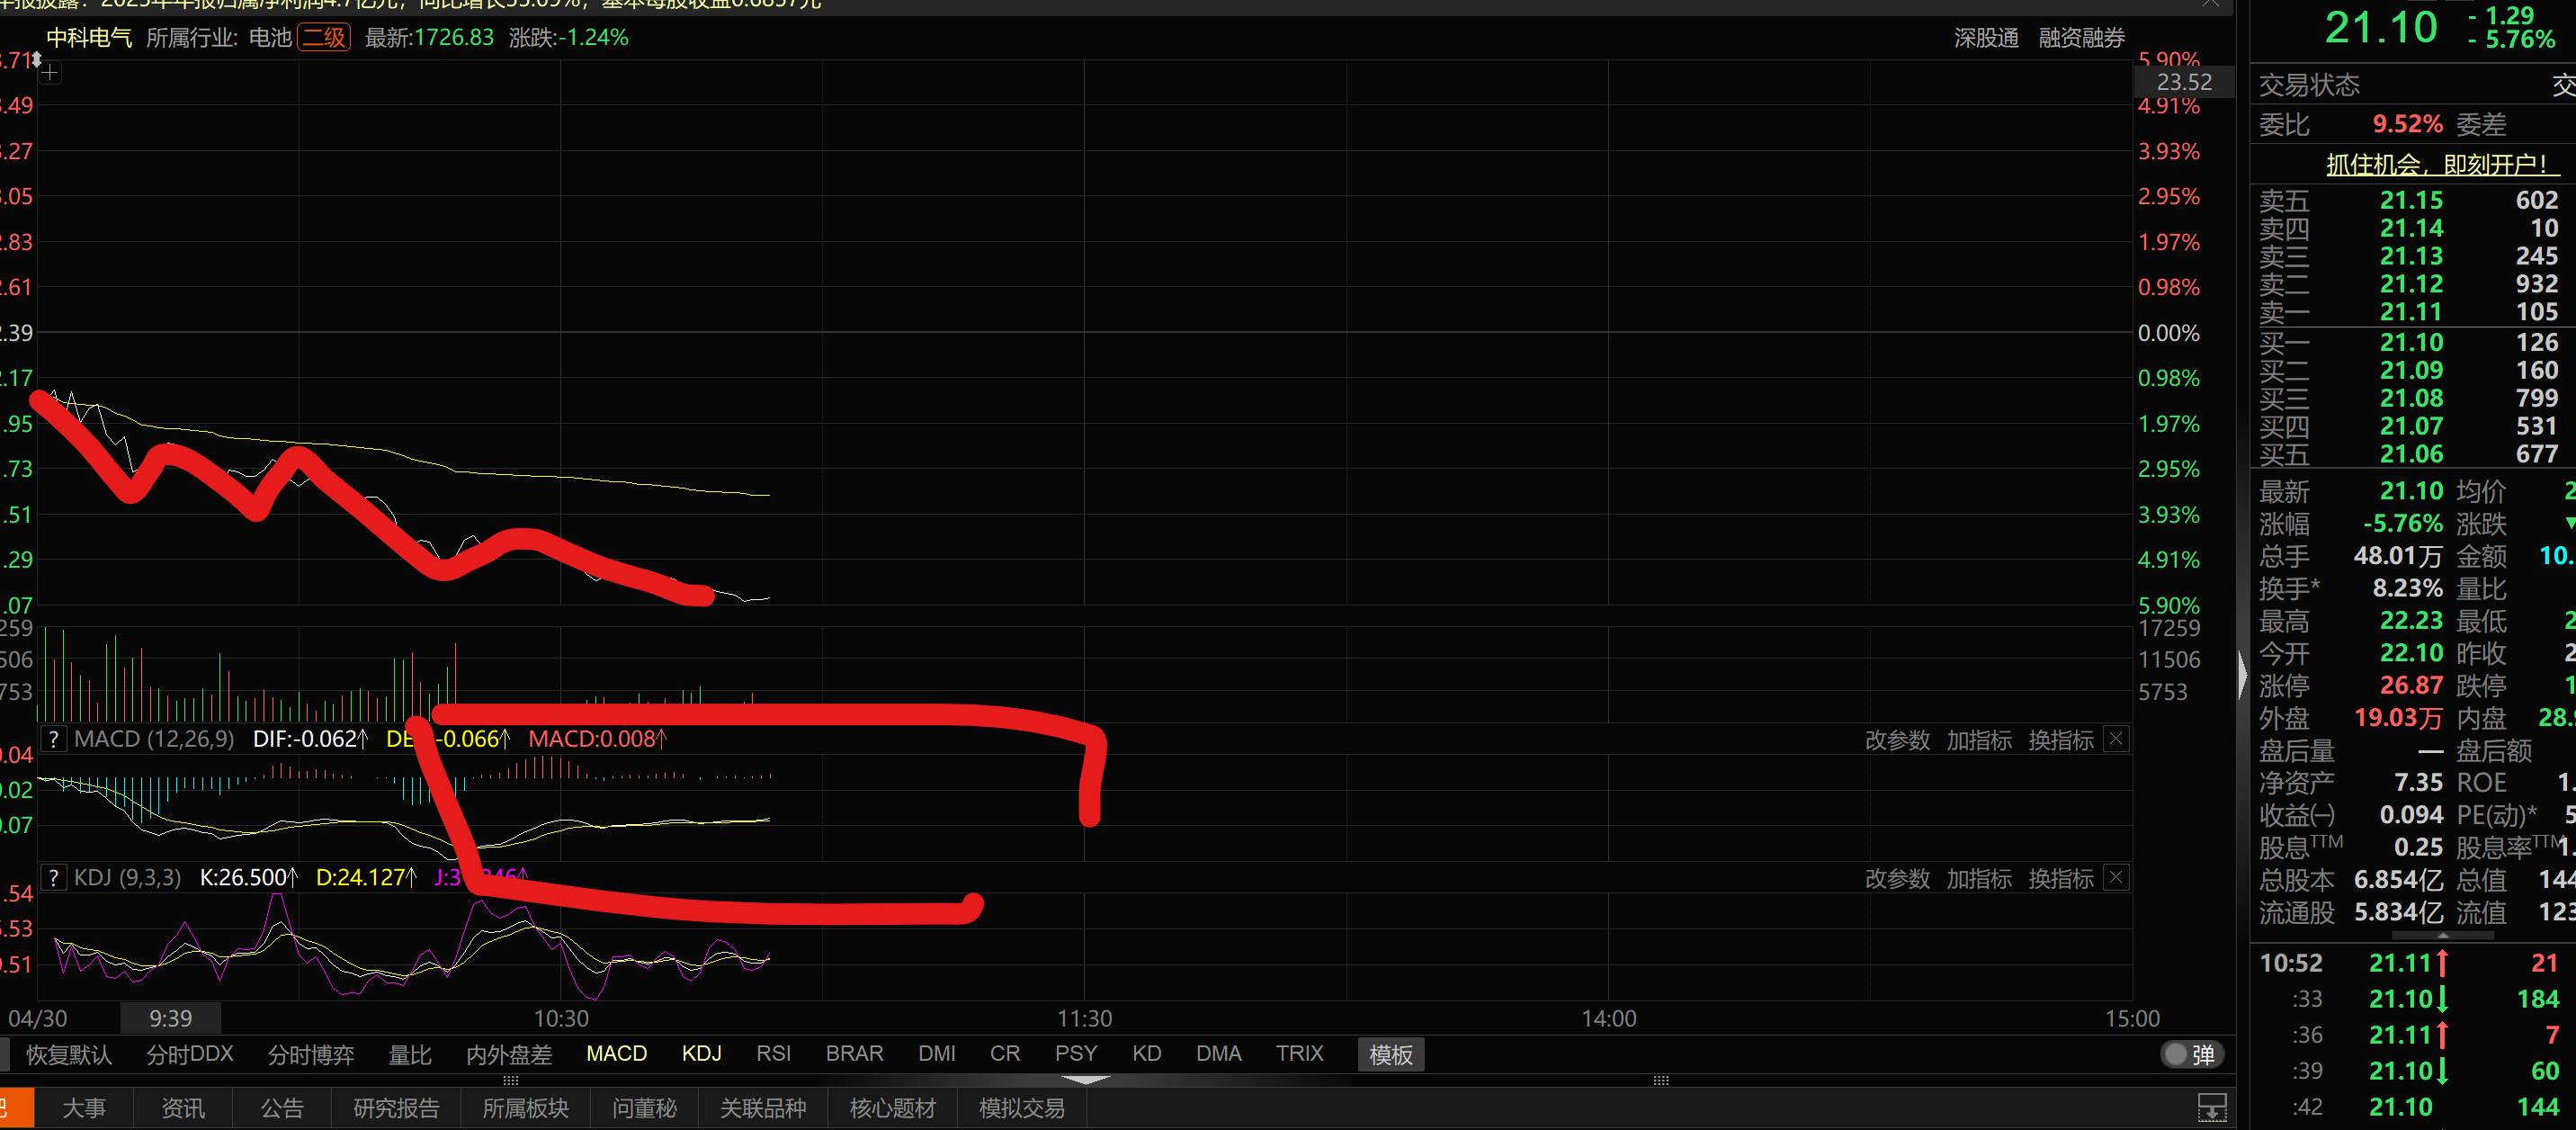Click the 模板 template button
Viewport: 2576px width, 1130px height.
[x=1390, y=1055]
